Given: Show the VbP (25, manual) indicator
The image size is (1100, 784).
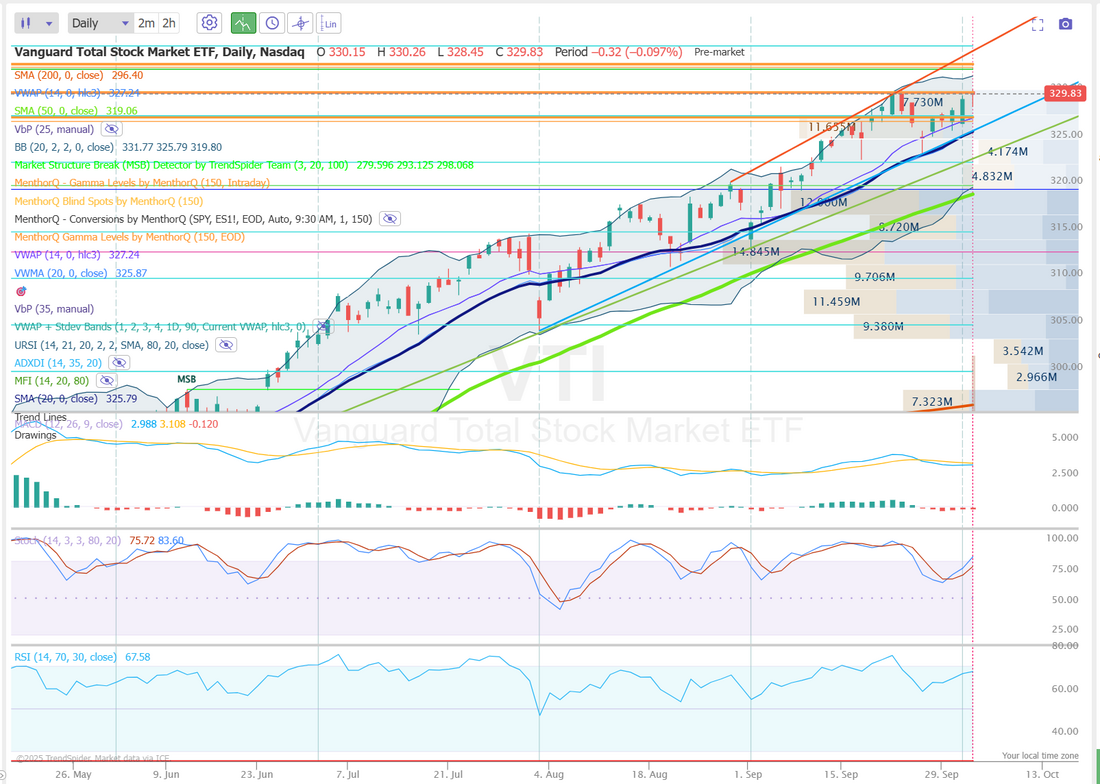Looking at the screenshot, I should coord(111,129).
